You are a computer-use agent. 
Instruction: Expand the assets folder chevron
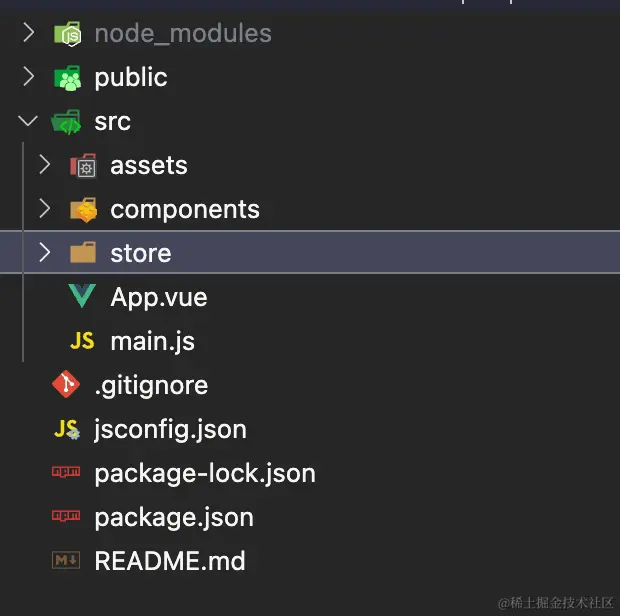pyautogui.click(x=44, y=165)
